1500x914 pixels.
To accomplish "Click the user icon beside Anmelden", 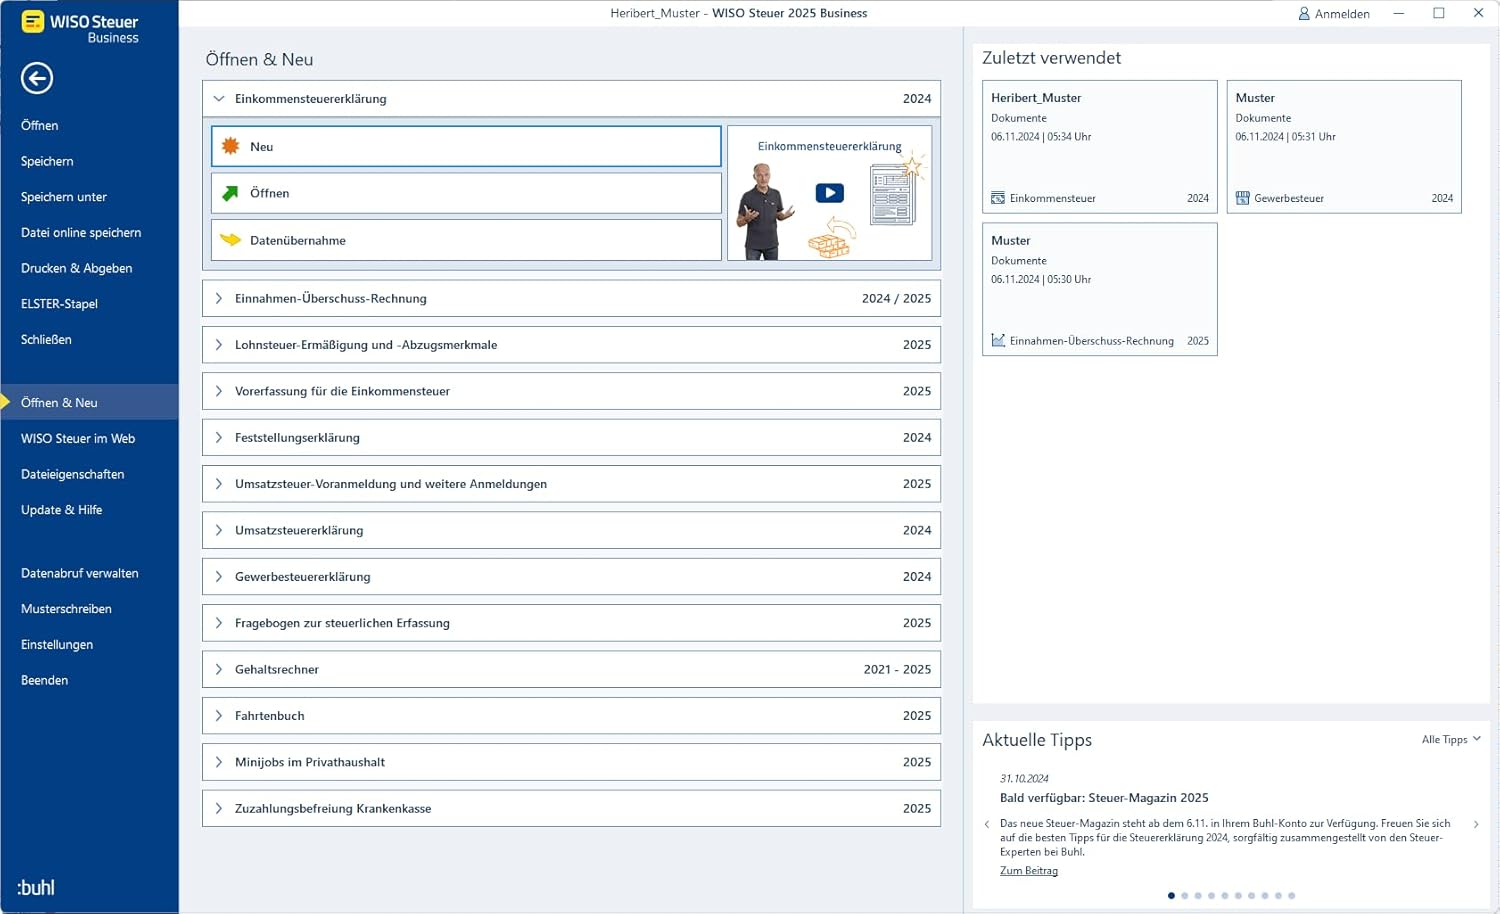I will click(1304, 14).
